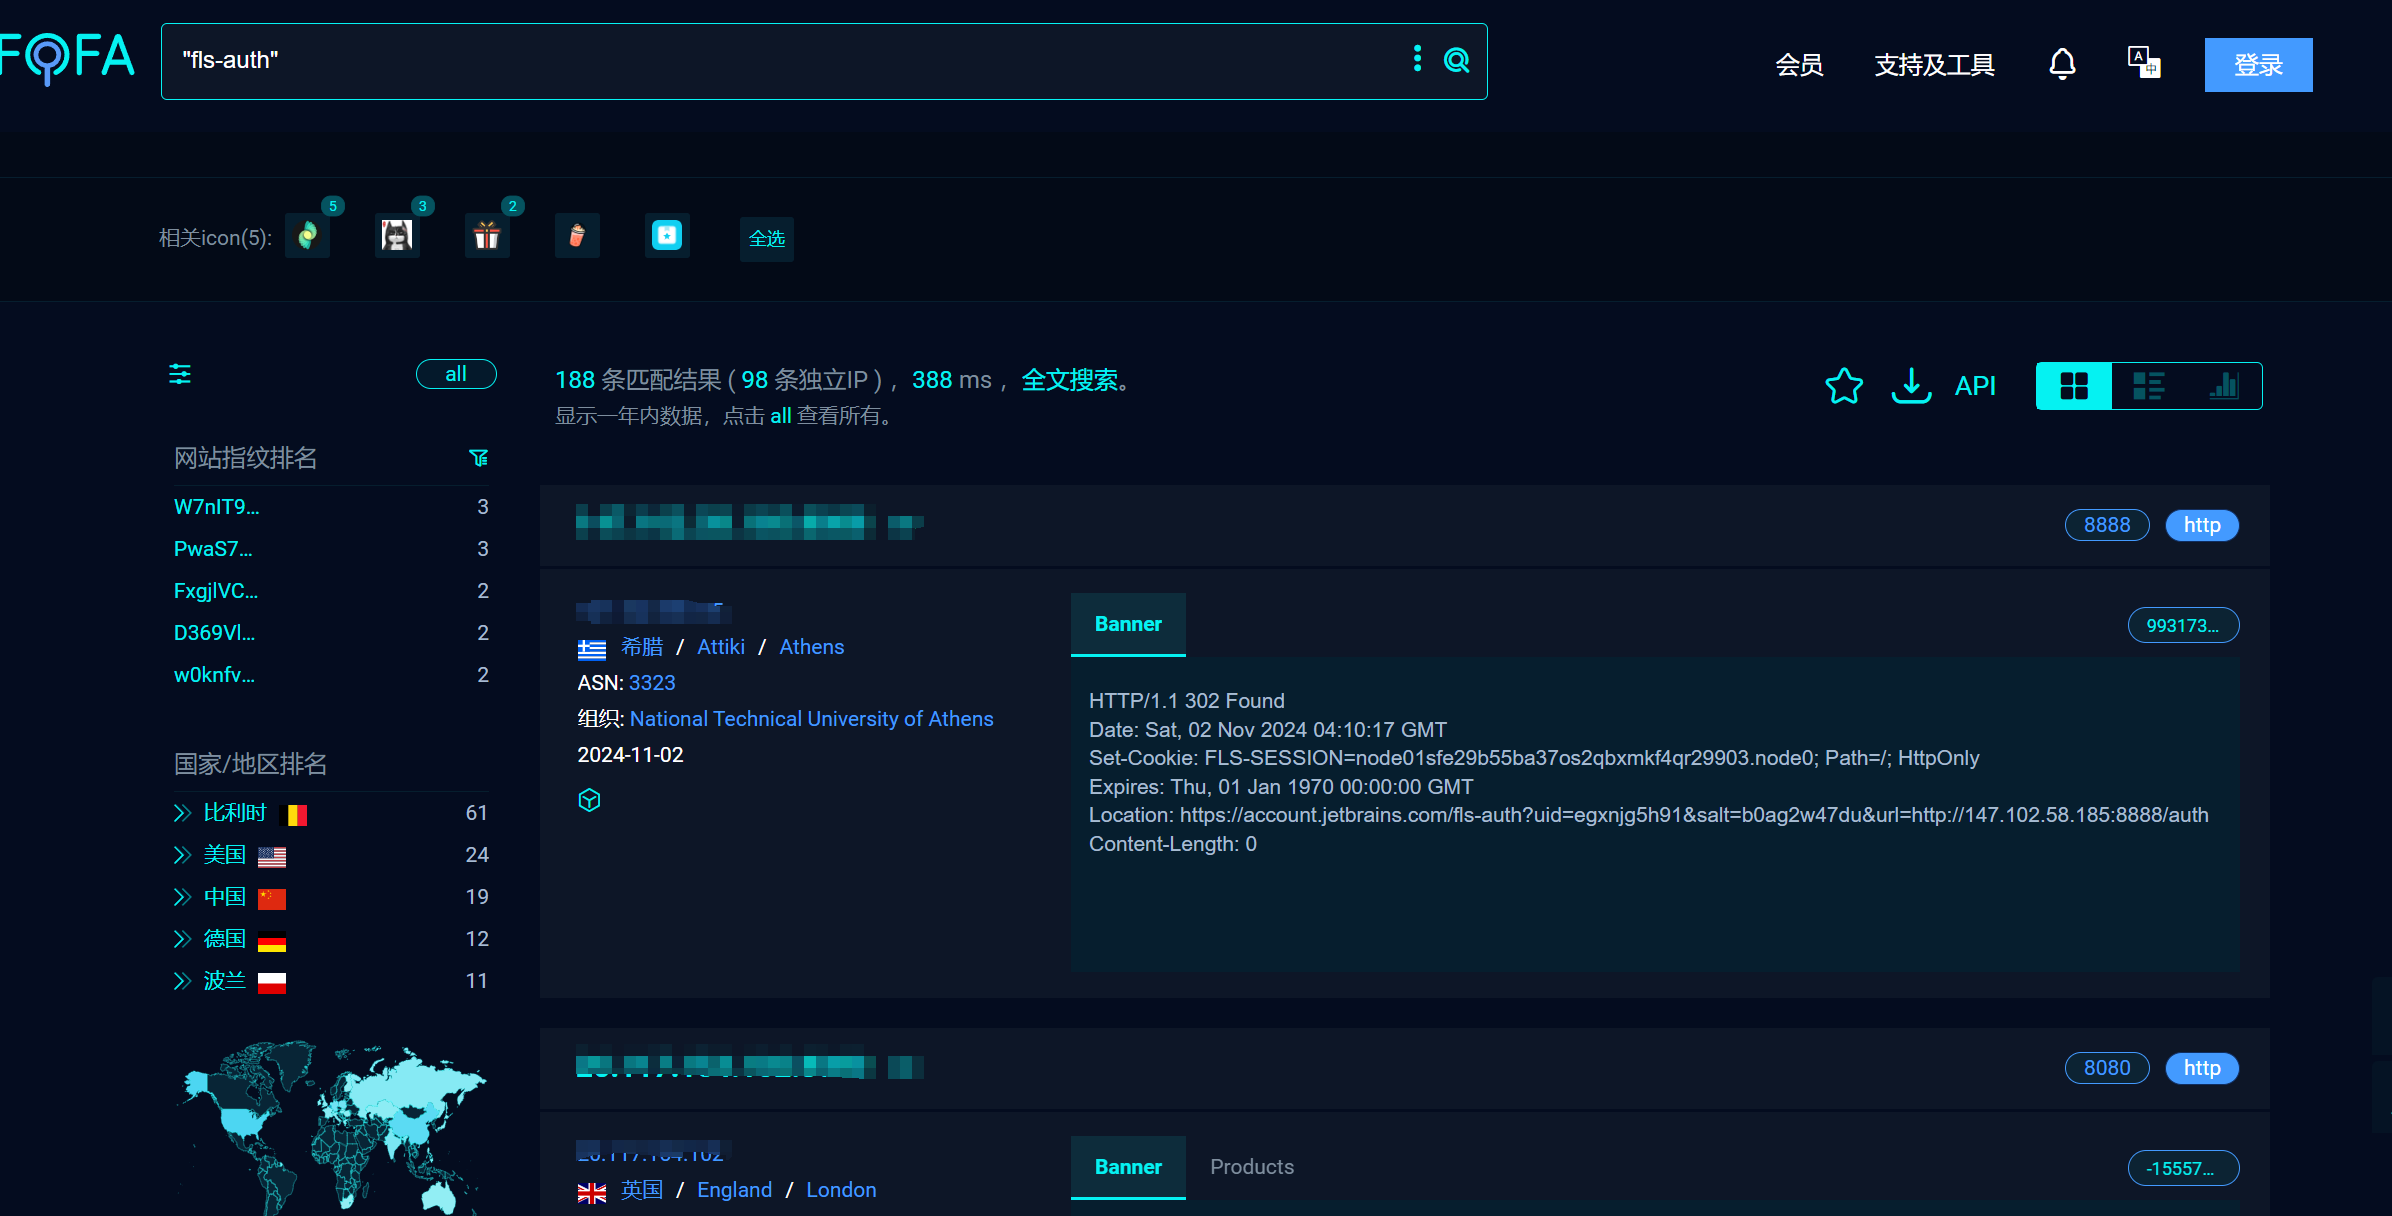Viewport: 2392px width, 1216px height.
Task: Open National Technical University of Athens link
Action: [811, 719]
